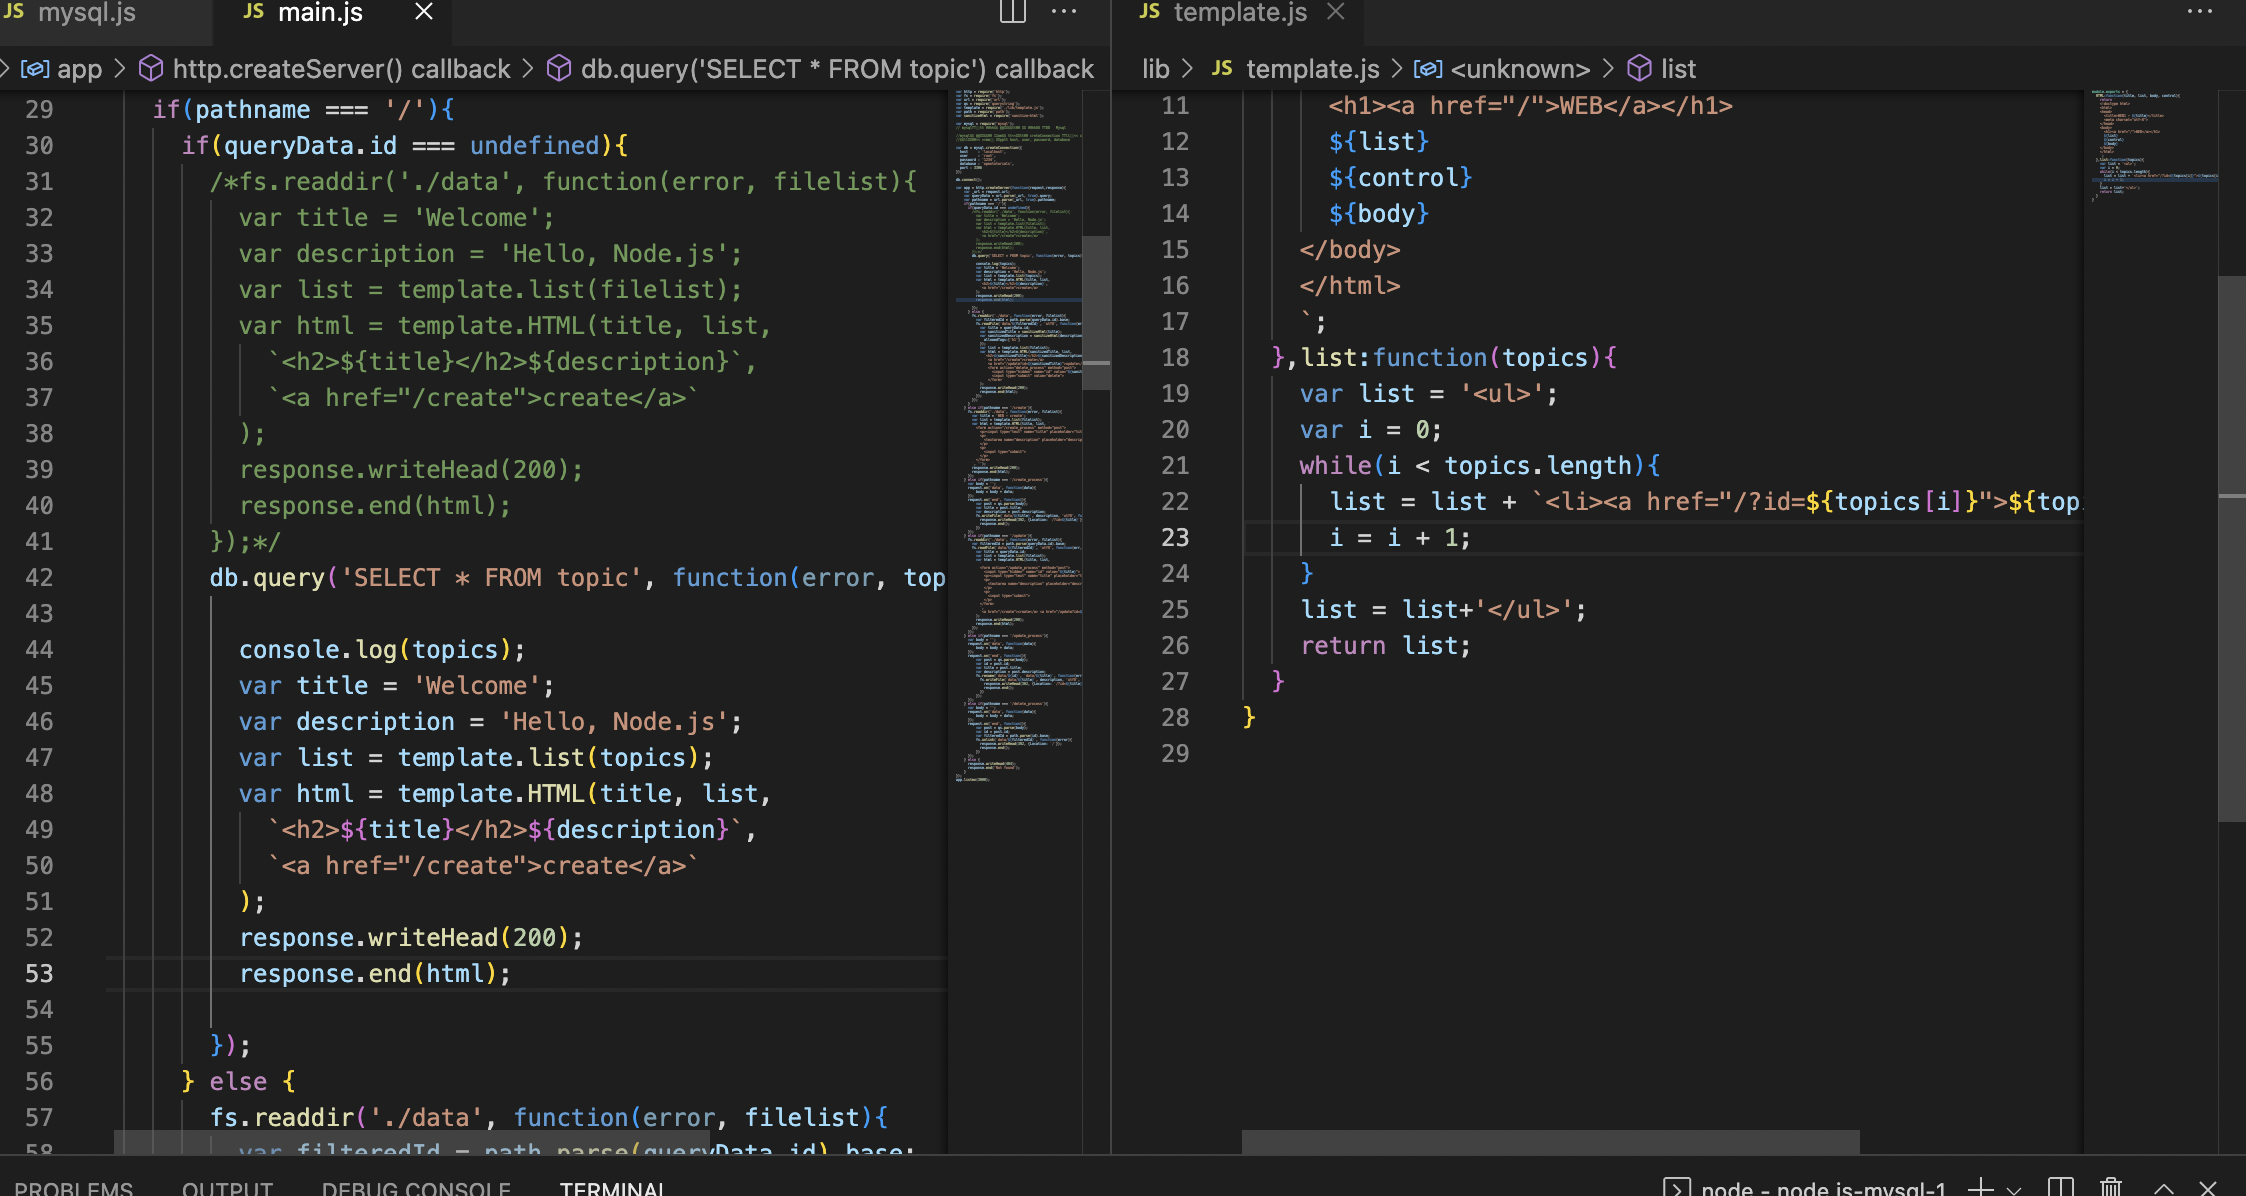This screenshot has width=2246, height=1196.
Task: Click the '} else {' line in main.js
Action: point(238,1082)
